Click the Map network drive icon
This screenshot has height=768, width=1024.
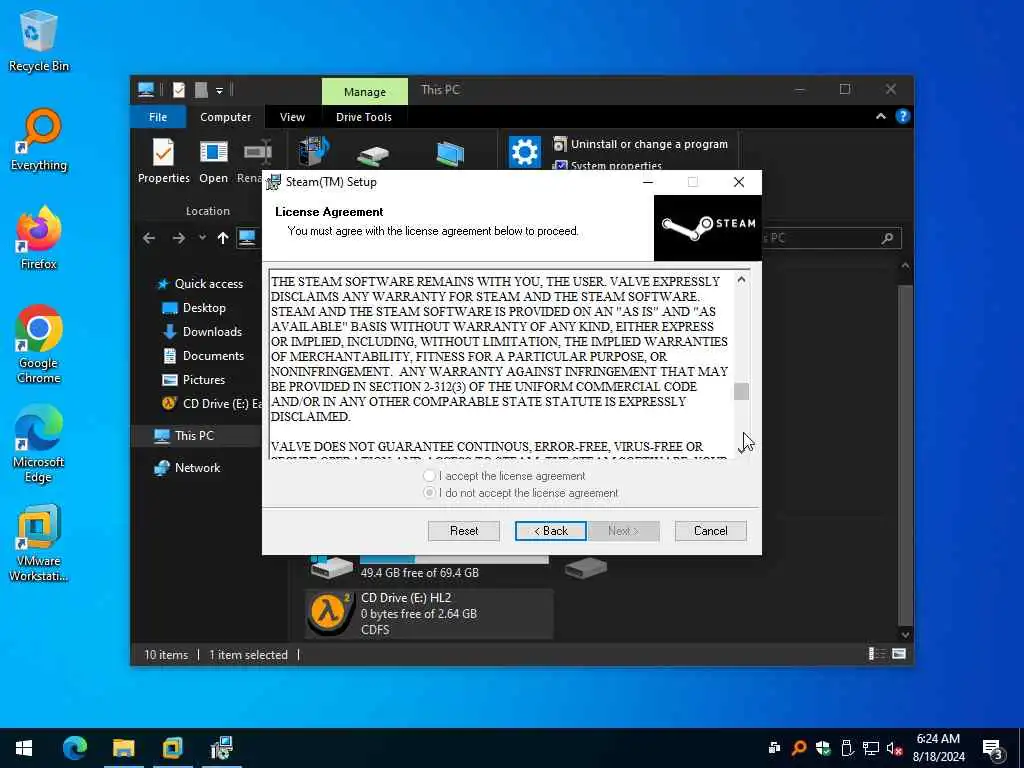point(373,154)
